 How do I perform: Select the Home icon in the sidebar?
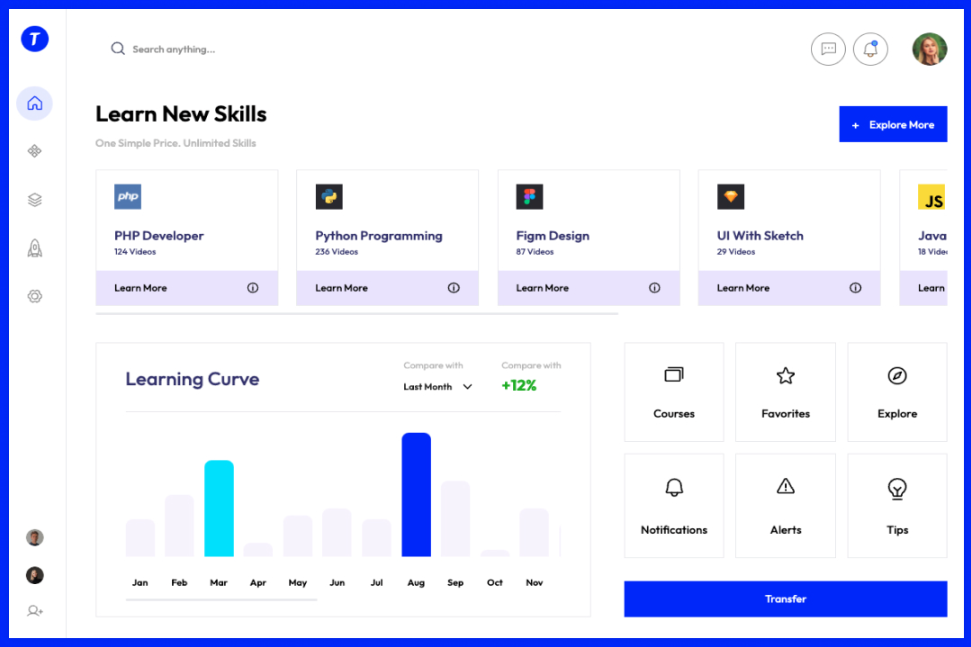[x=34, y=103]
